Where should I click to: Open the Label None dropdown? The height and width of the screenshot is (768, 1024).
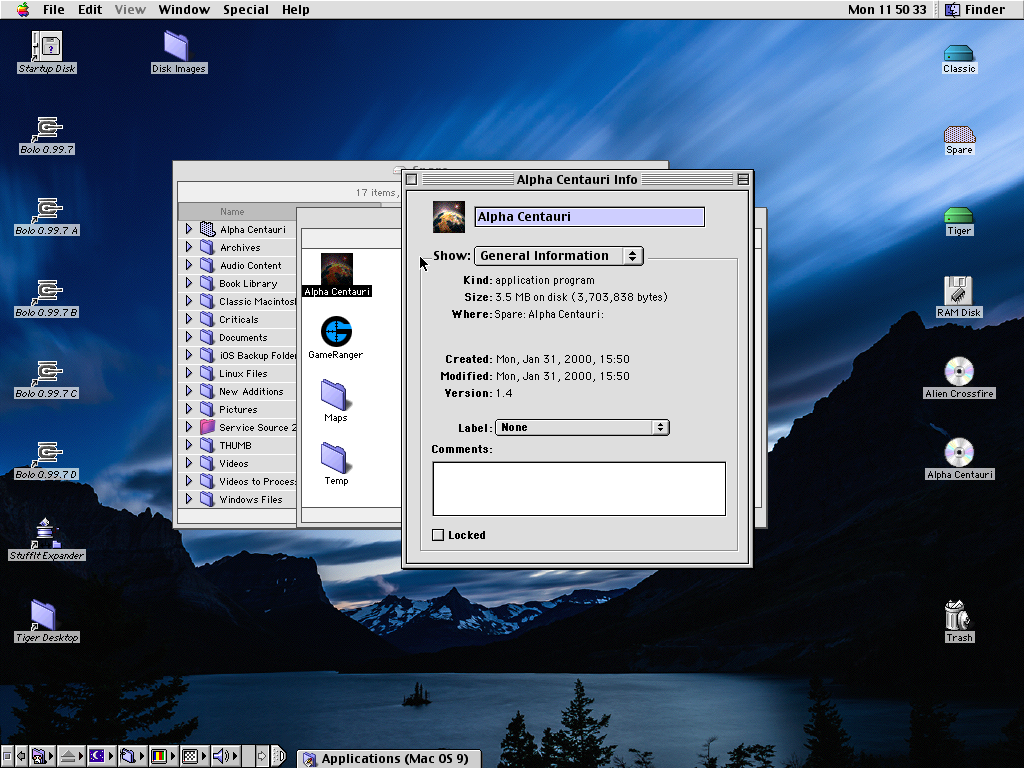(x=582, y=427)
